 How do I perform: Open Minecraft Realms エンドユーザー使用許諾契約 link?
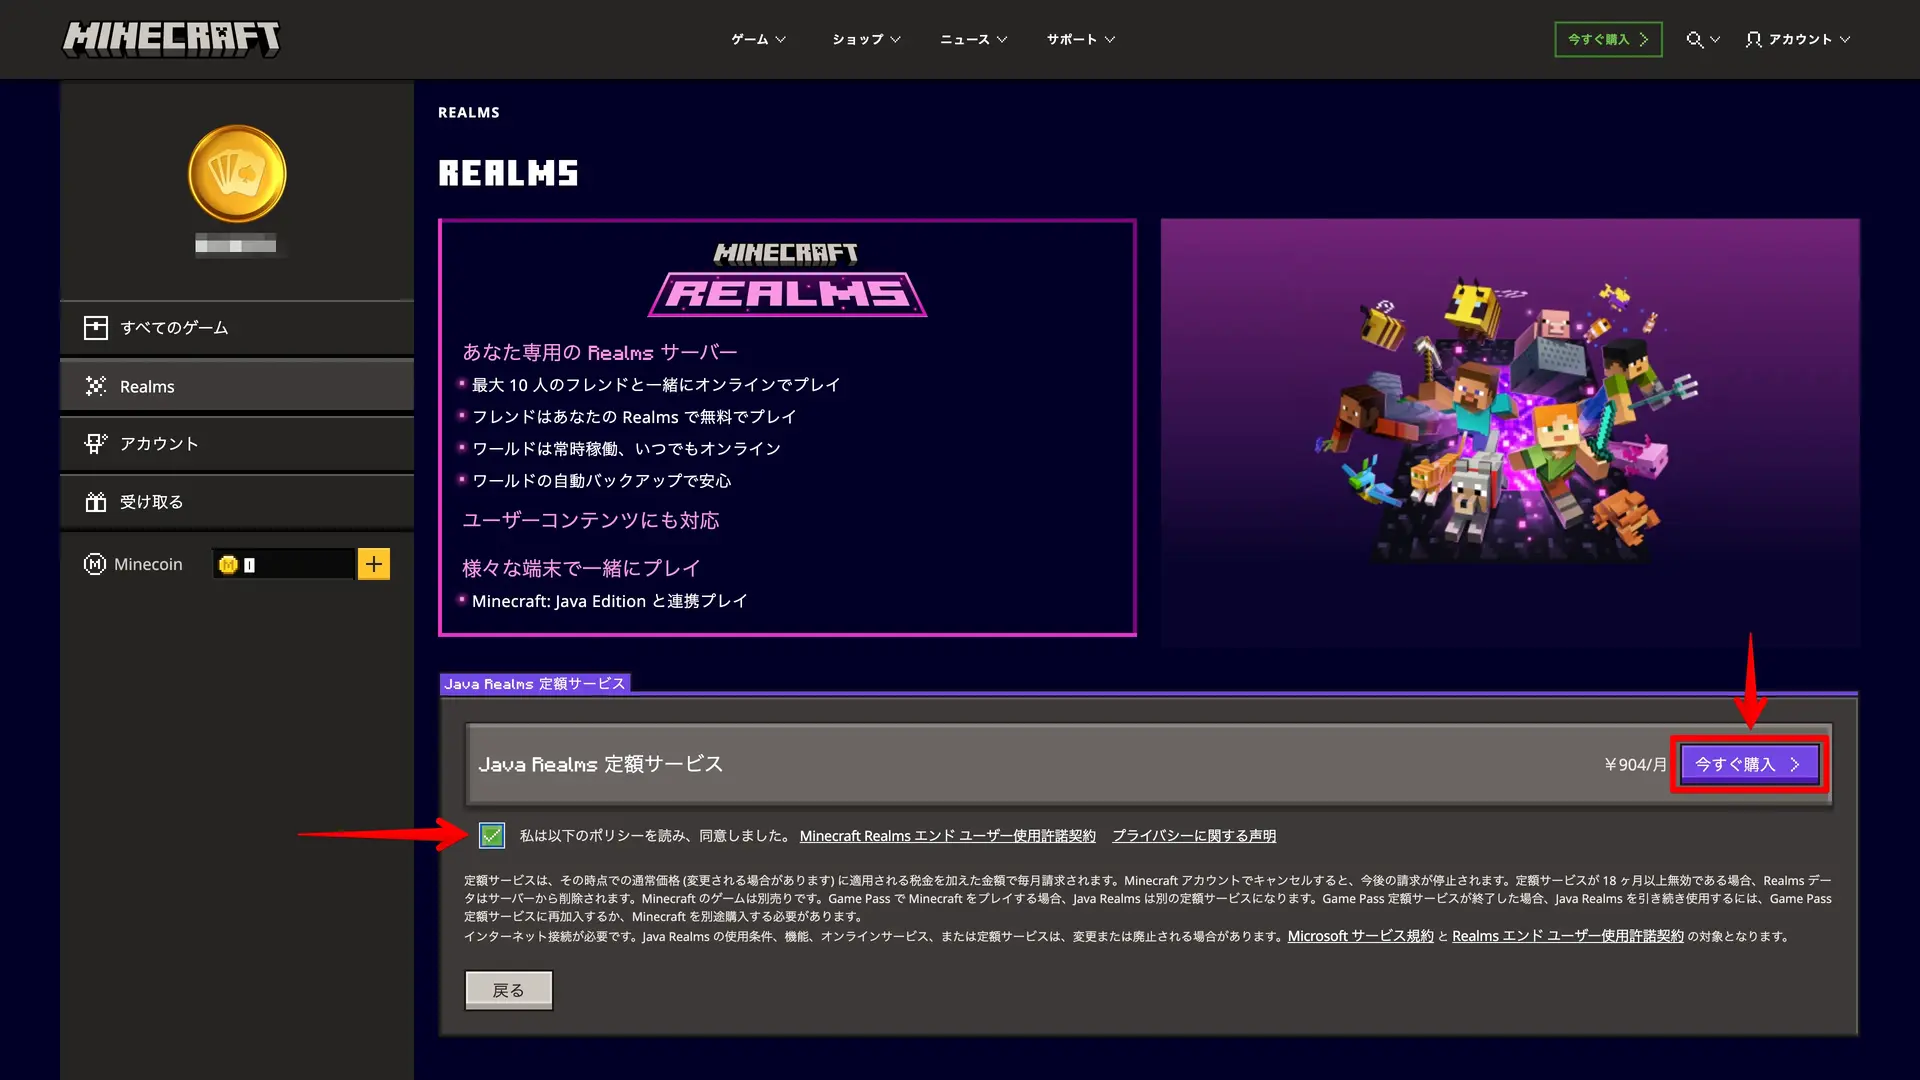[947, 836]
